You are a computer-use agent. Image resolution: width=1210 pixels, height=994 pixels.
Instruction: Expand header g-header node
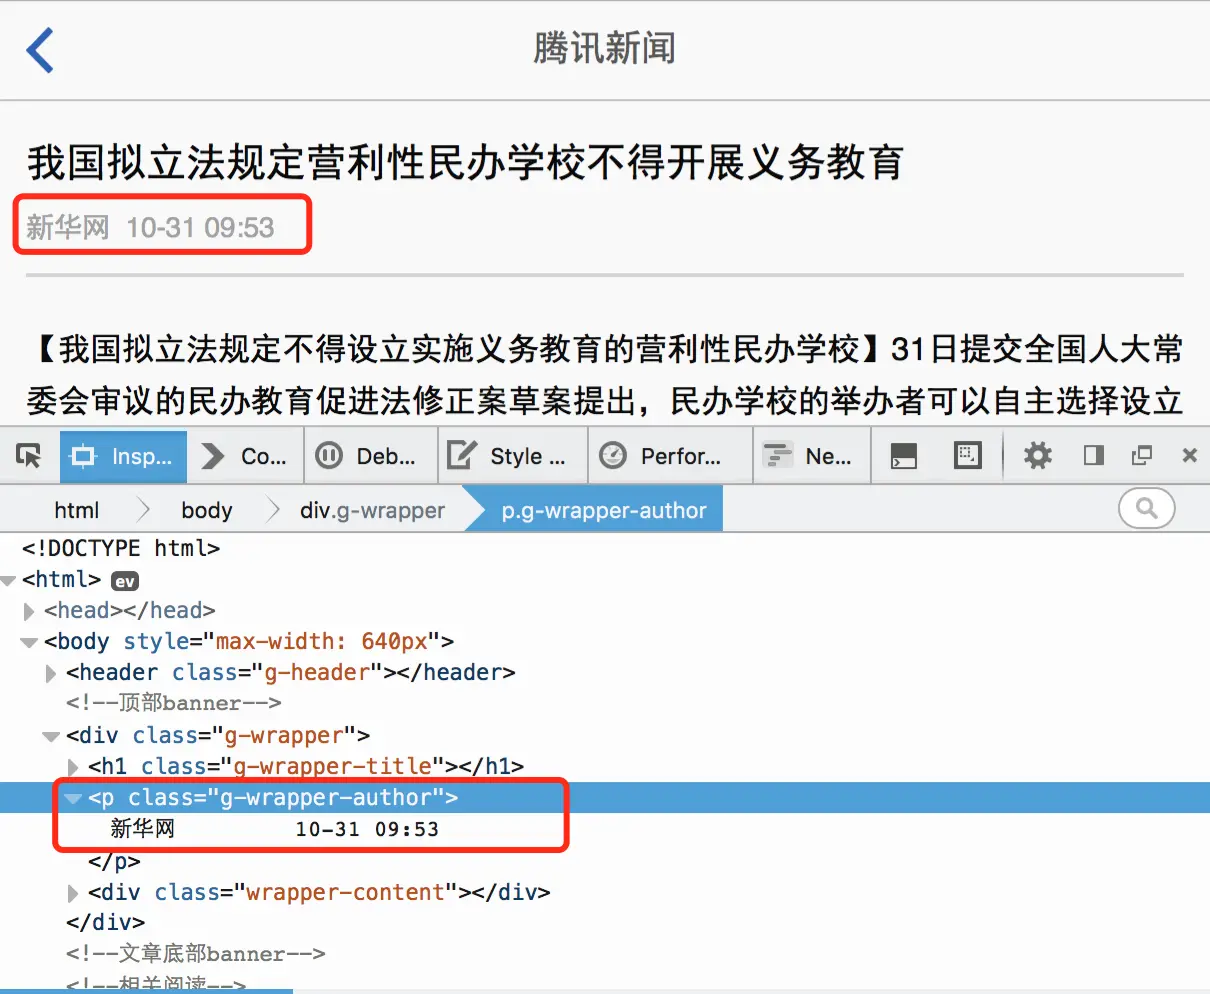52,674
